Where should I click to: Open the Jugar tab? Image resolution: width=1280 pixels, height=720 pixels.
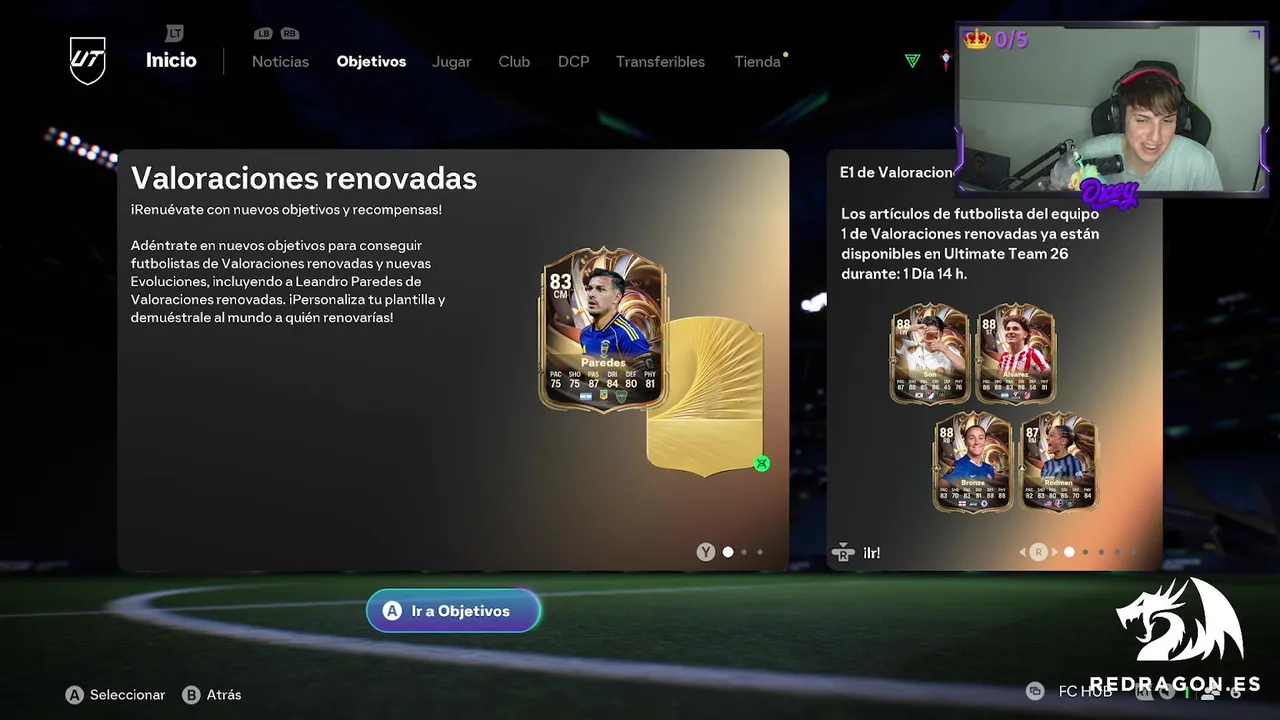451,61
